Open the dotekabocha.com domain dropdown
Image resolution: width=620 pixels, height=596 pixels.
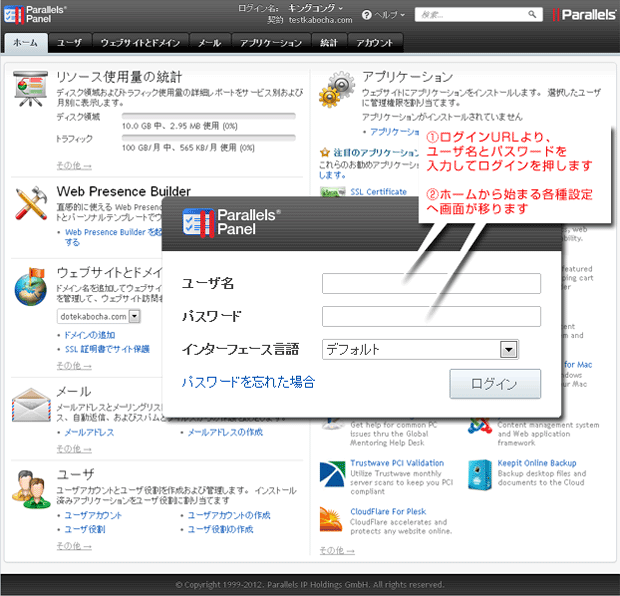(135, 316)
